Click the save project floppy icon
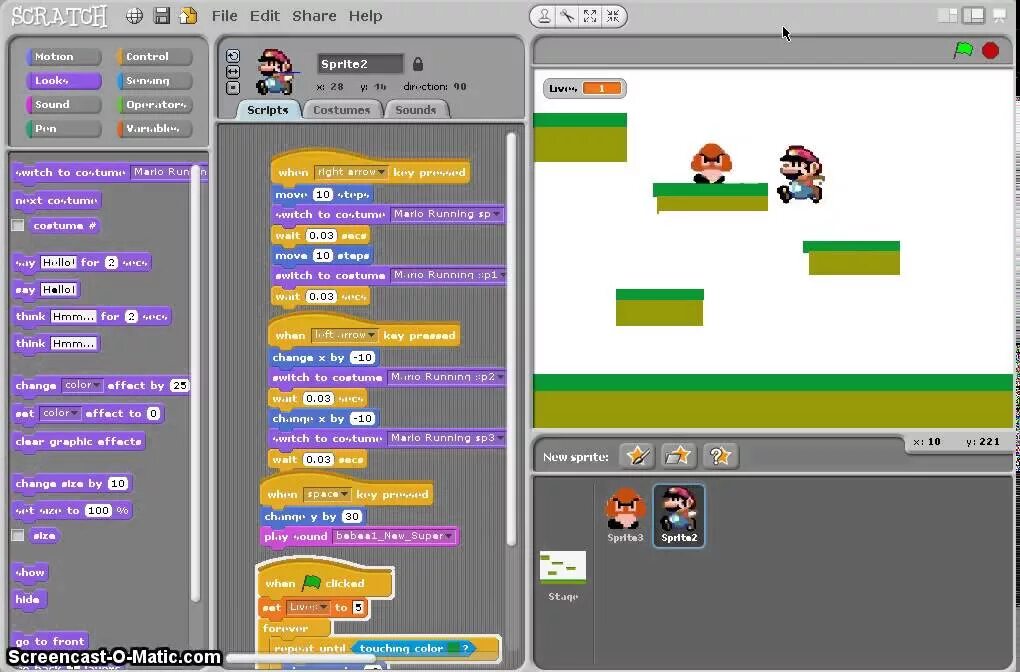The image size is (1020, 672). point(161,16)
